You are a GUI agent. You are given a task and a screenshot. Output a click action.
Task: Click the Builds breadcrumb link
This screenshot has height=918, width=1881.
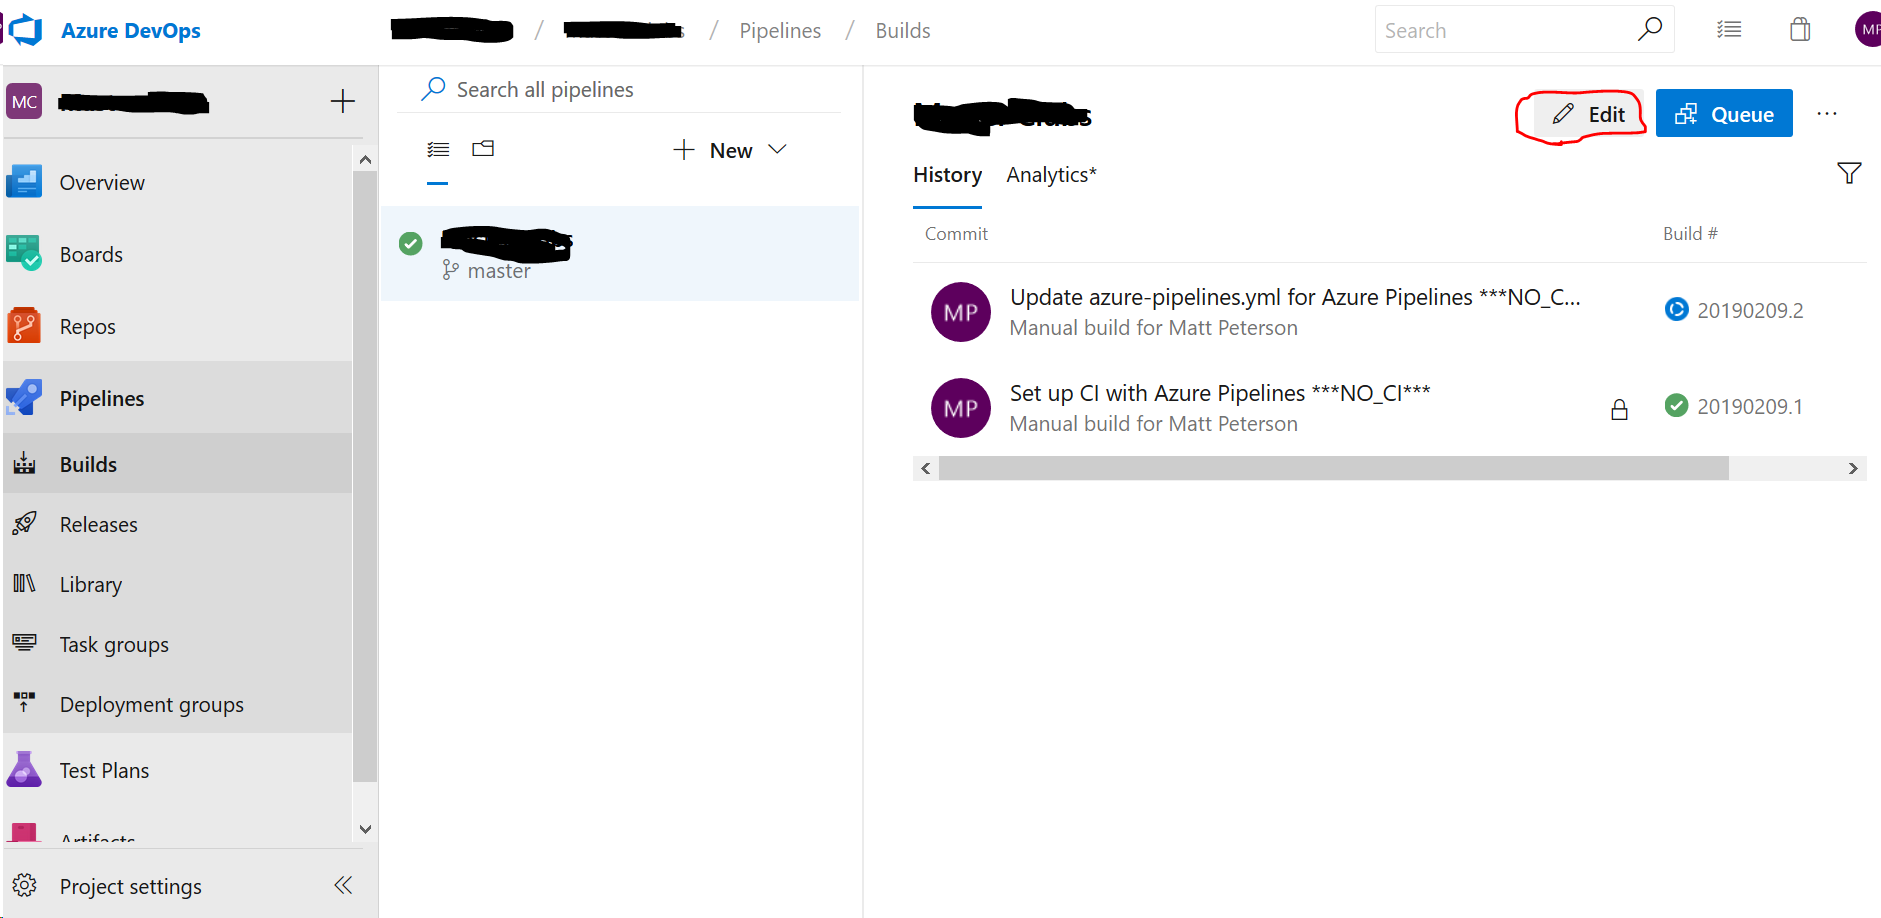click(903, 31)
